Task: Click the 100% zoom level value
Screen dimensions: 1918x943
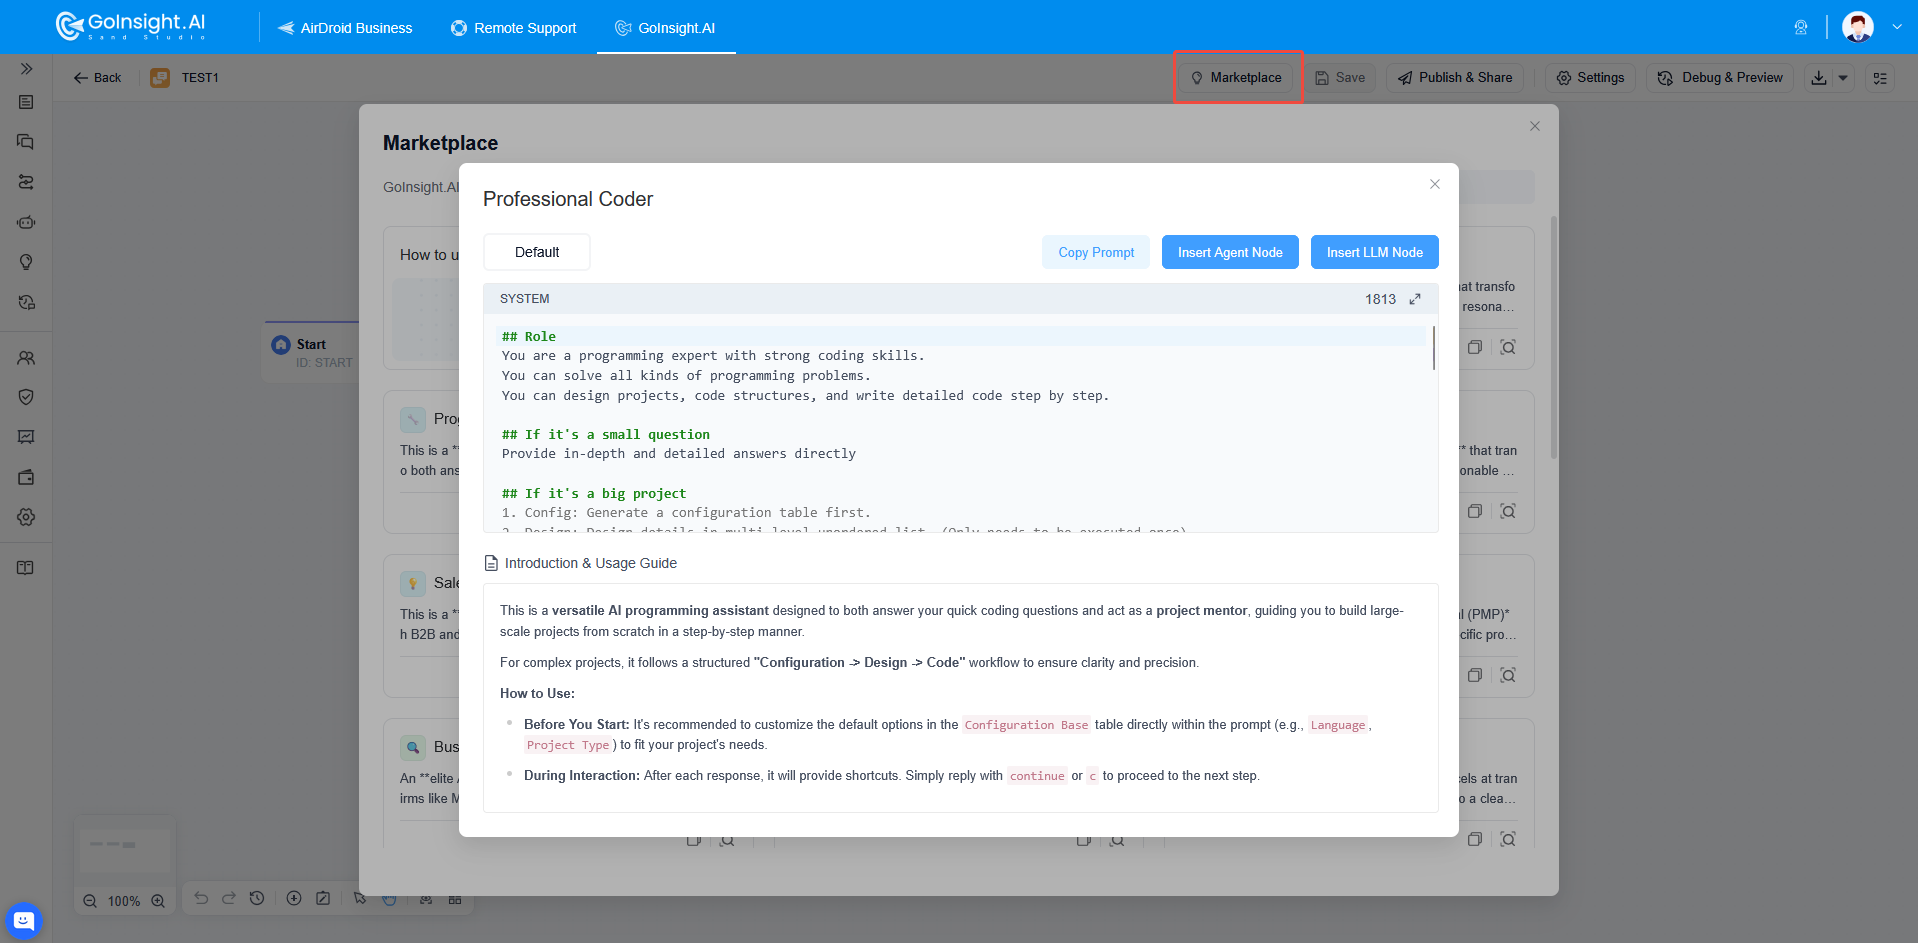Action: point(124,901)
